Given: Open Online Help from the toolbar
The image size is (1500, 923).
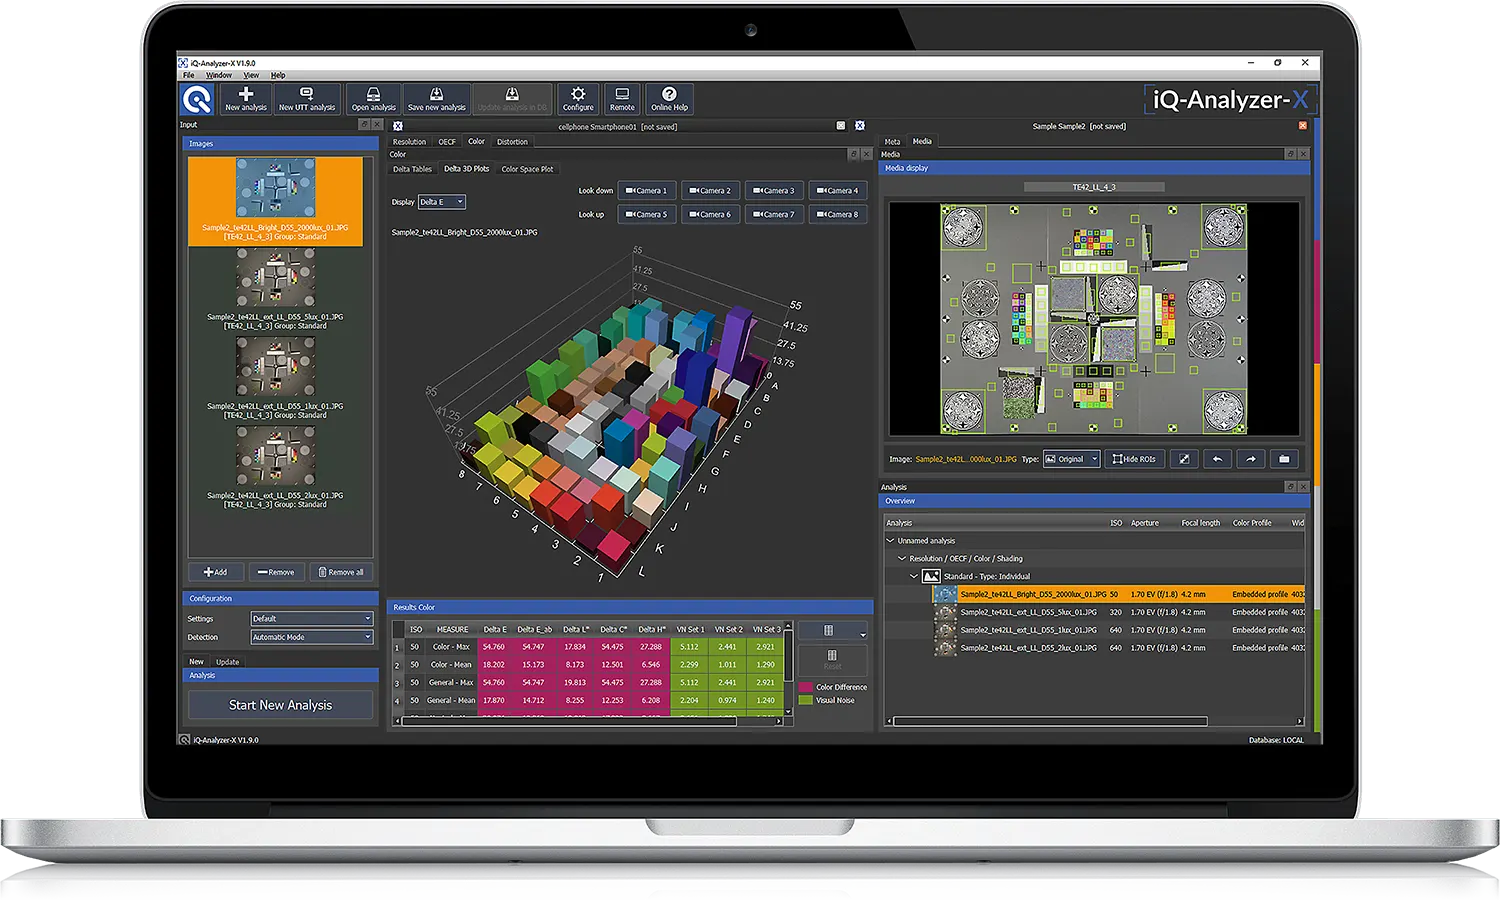Looking at the screenshot, I should tap(669, 99).
